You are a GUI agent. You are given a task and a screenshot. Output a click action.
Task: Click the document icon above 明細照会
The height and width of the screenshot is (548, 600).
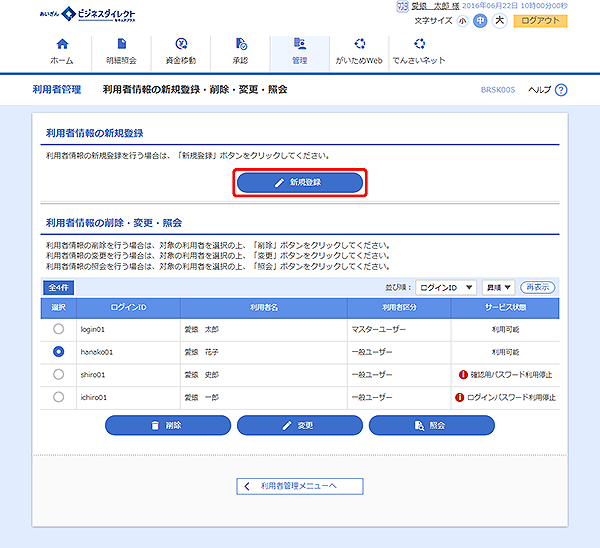(122, 44)
